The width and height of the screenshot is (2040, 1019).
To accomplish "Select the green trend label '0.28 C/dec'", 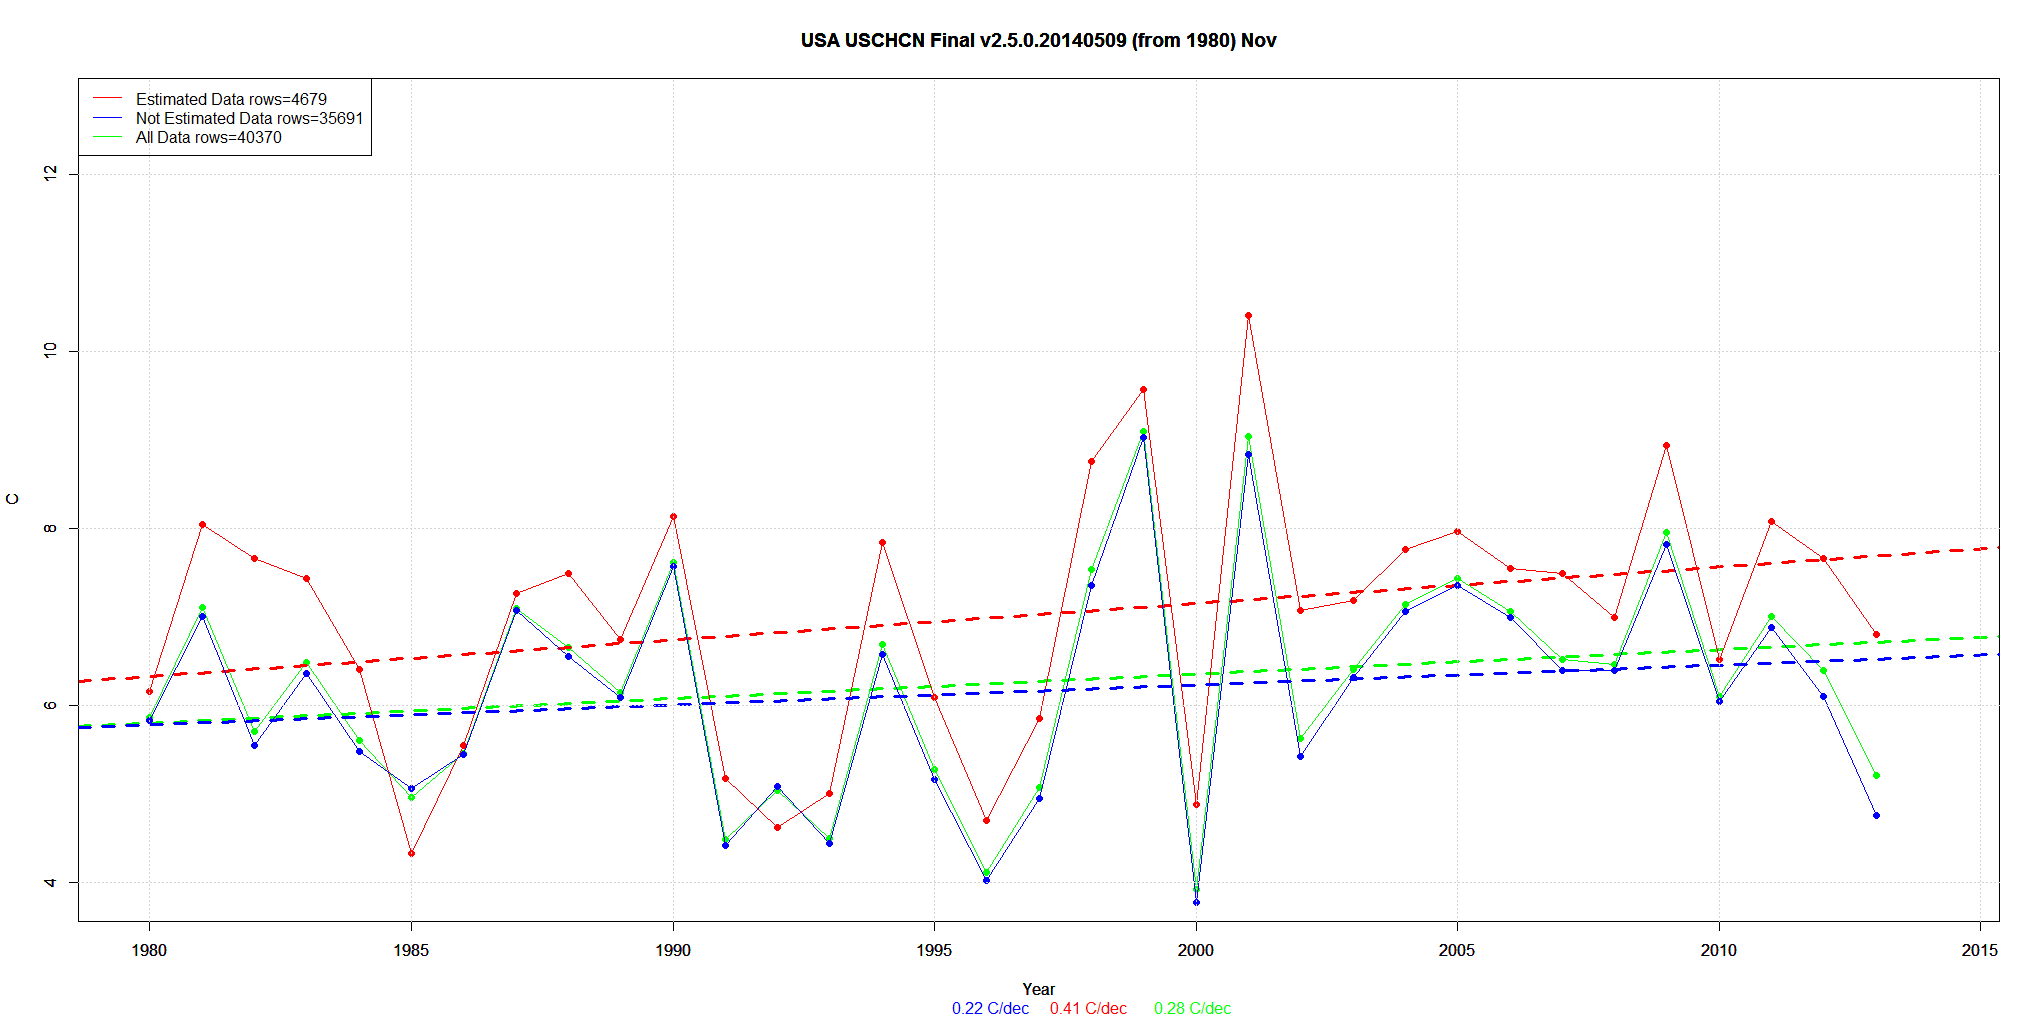I will pyautogui.click(x=1192, y=1008).
